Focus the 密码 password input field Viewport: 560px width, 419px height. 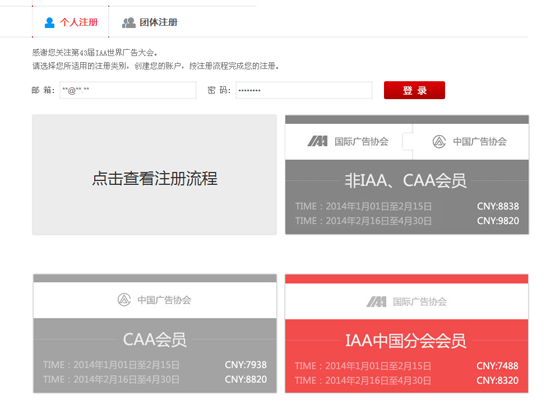[304, 90]
